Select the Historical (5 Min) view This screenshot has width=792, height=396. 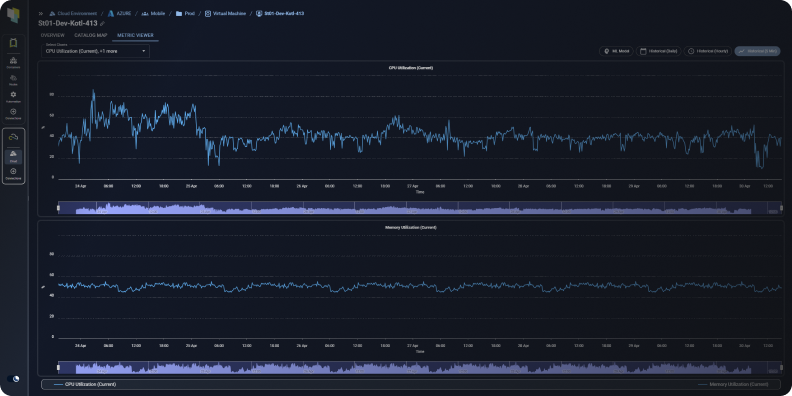pos(758,51)
